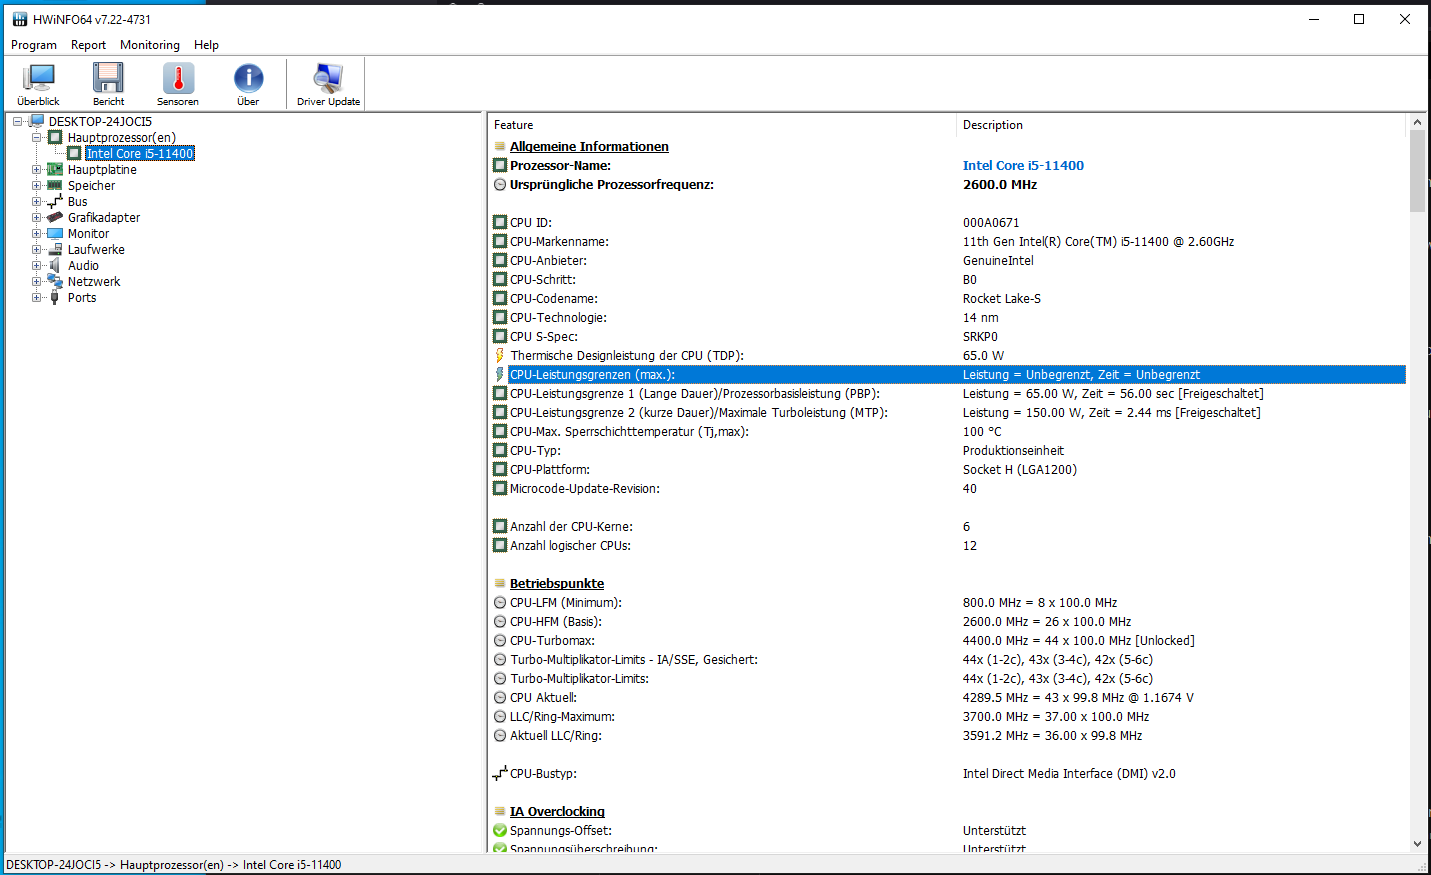Click the HWiNFO64 title bar app icon
This screenshot has width=1431, height=875.
(19, 19)
